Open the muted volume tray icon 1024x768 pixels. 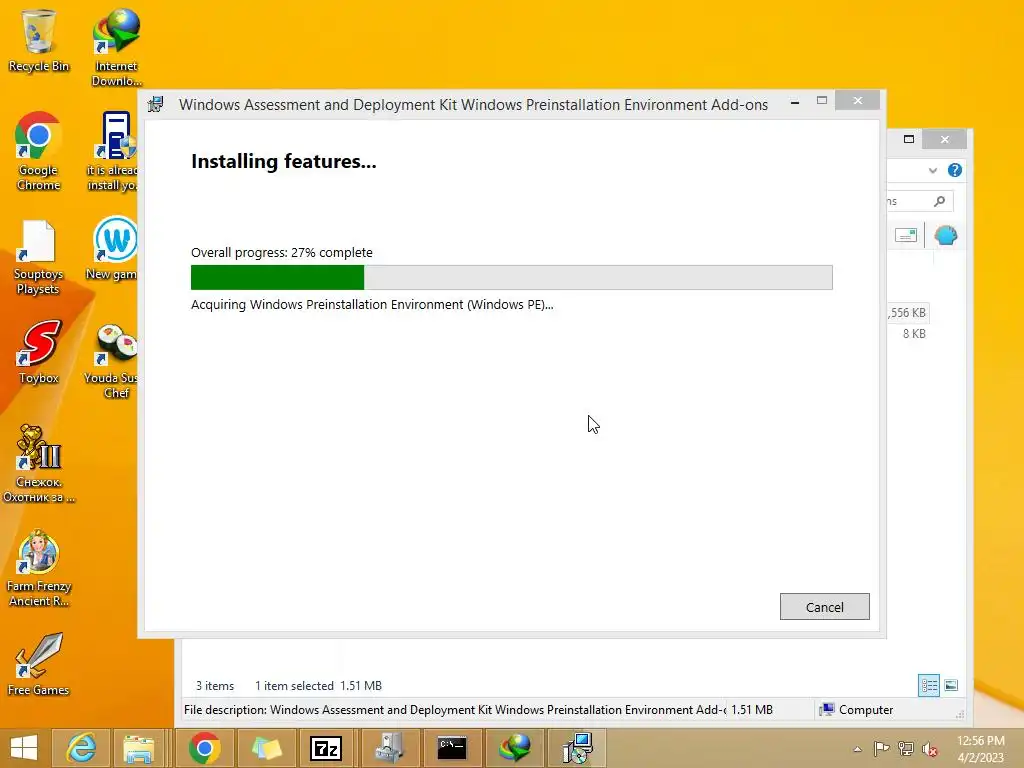click(929, 748)
